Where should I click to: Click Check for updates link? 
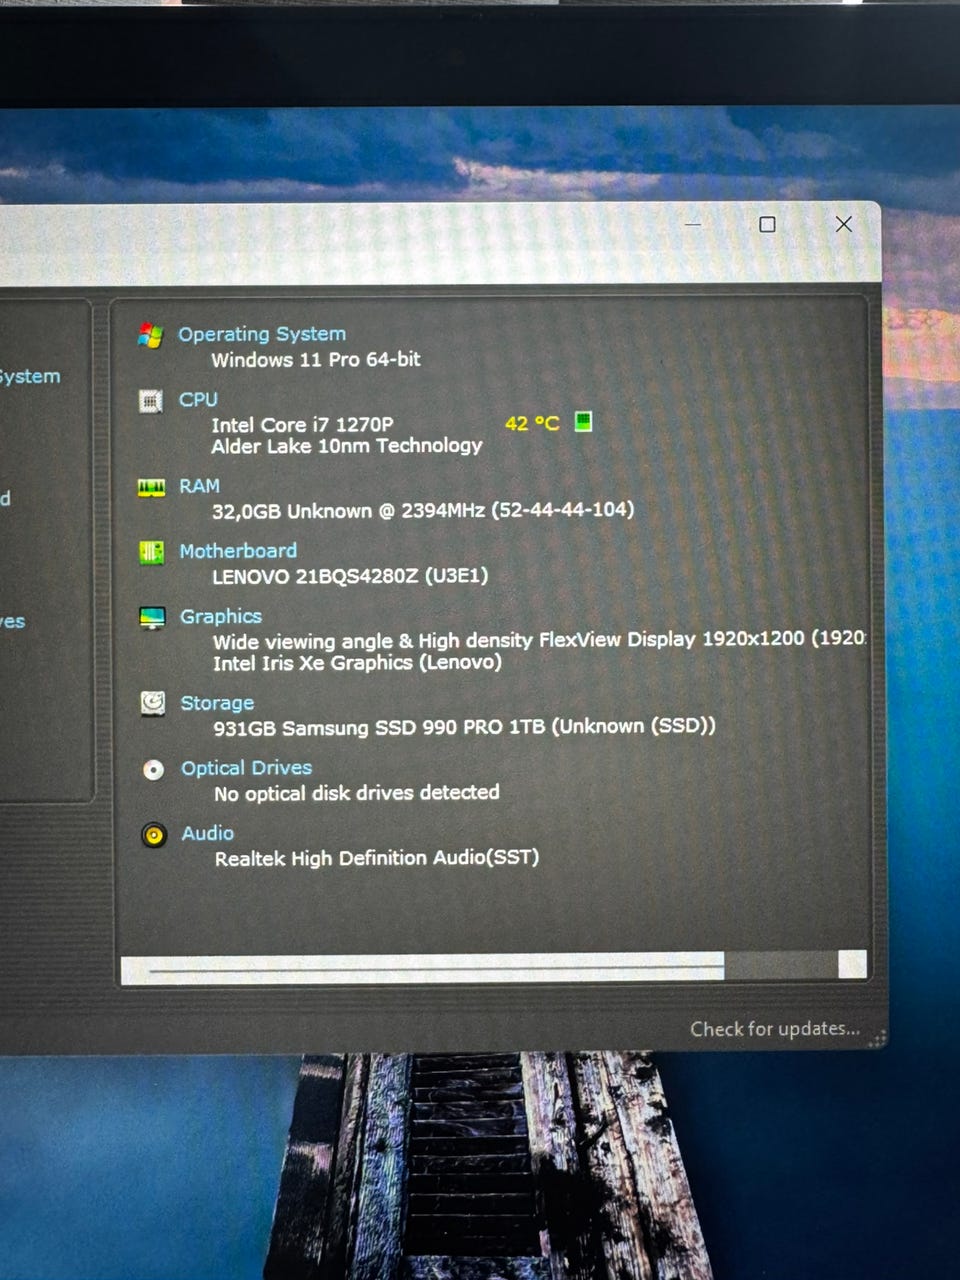tap(775, 1029)
